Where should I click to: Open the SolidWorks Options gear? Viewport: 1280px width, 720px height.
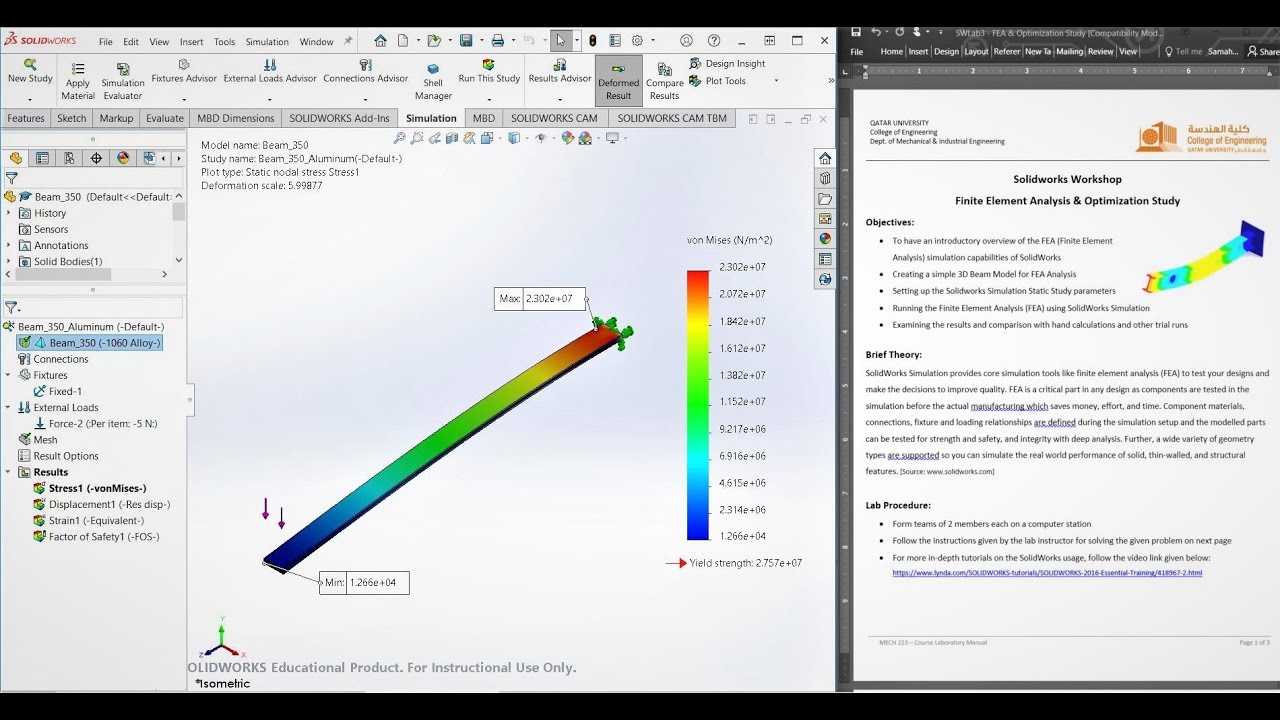click(637, 41)
